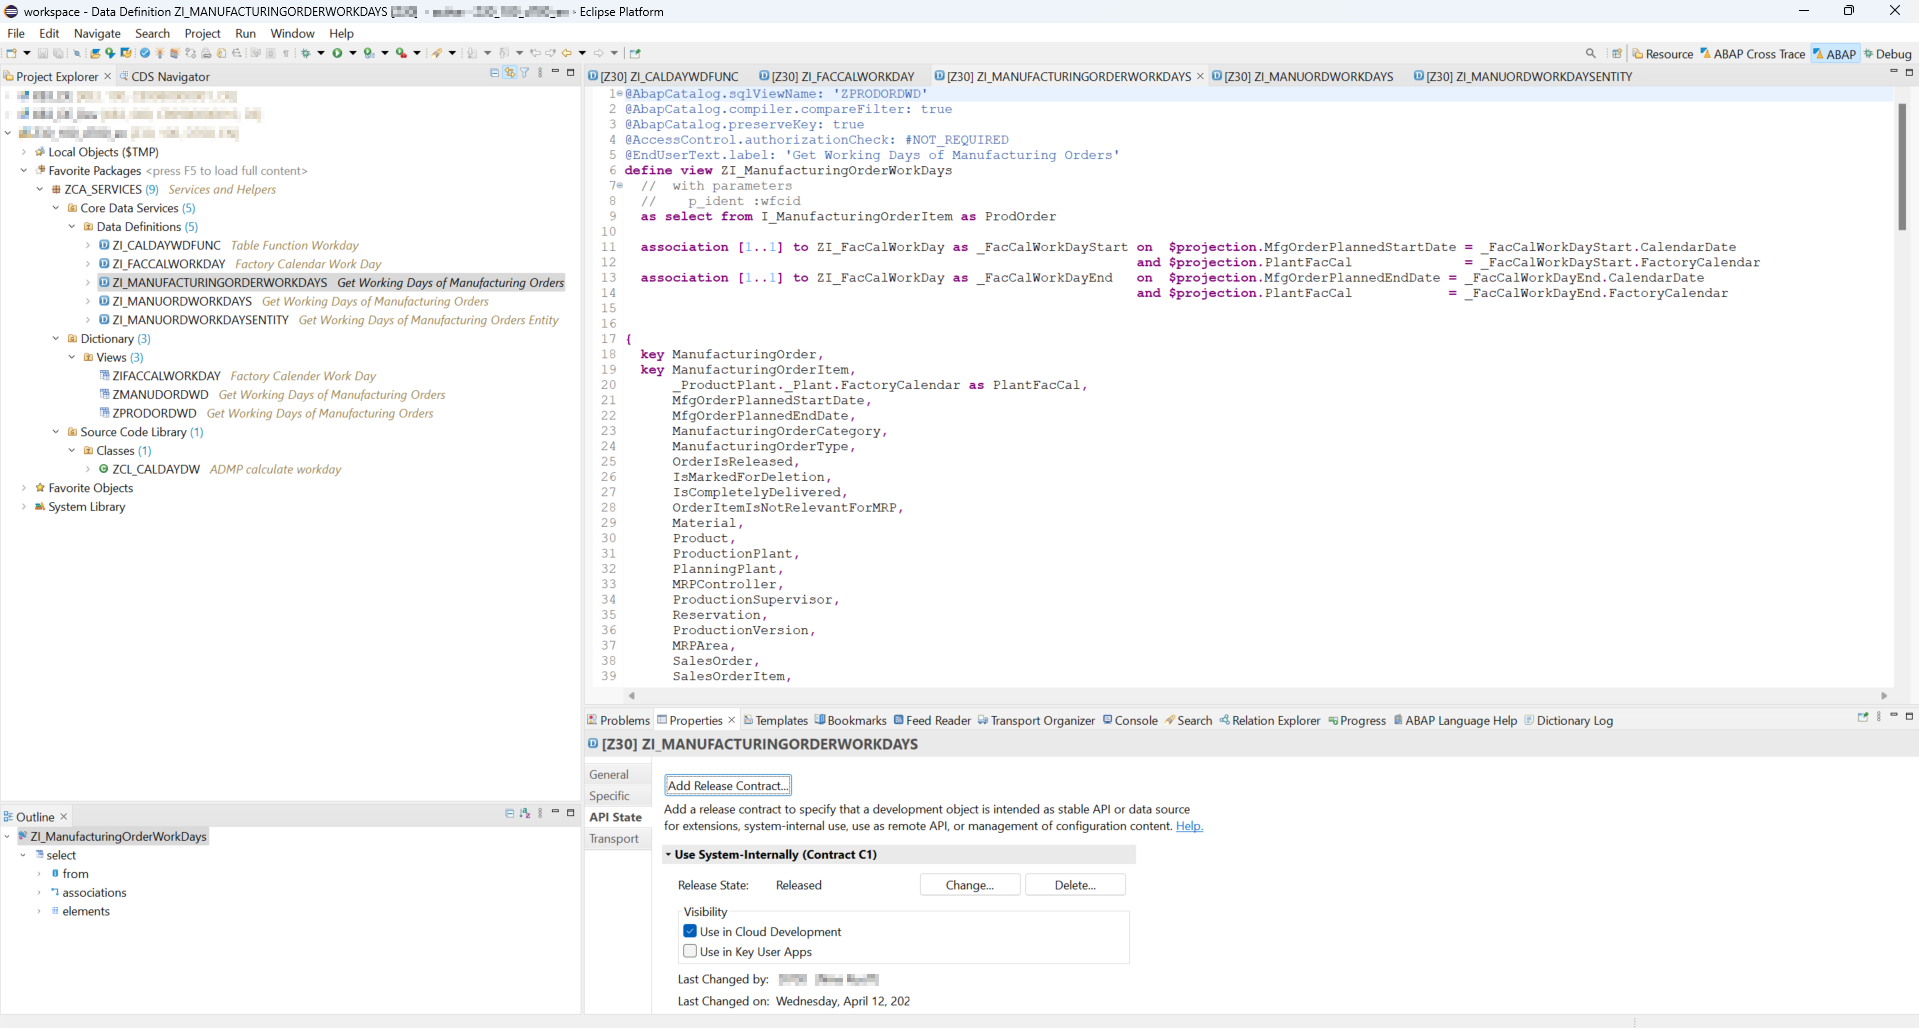Enable Use in Key User Apps checkbox
The width and height of the screenshot is (1919, 1028).
(x=690, y=951)
